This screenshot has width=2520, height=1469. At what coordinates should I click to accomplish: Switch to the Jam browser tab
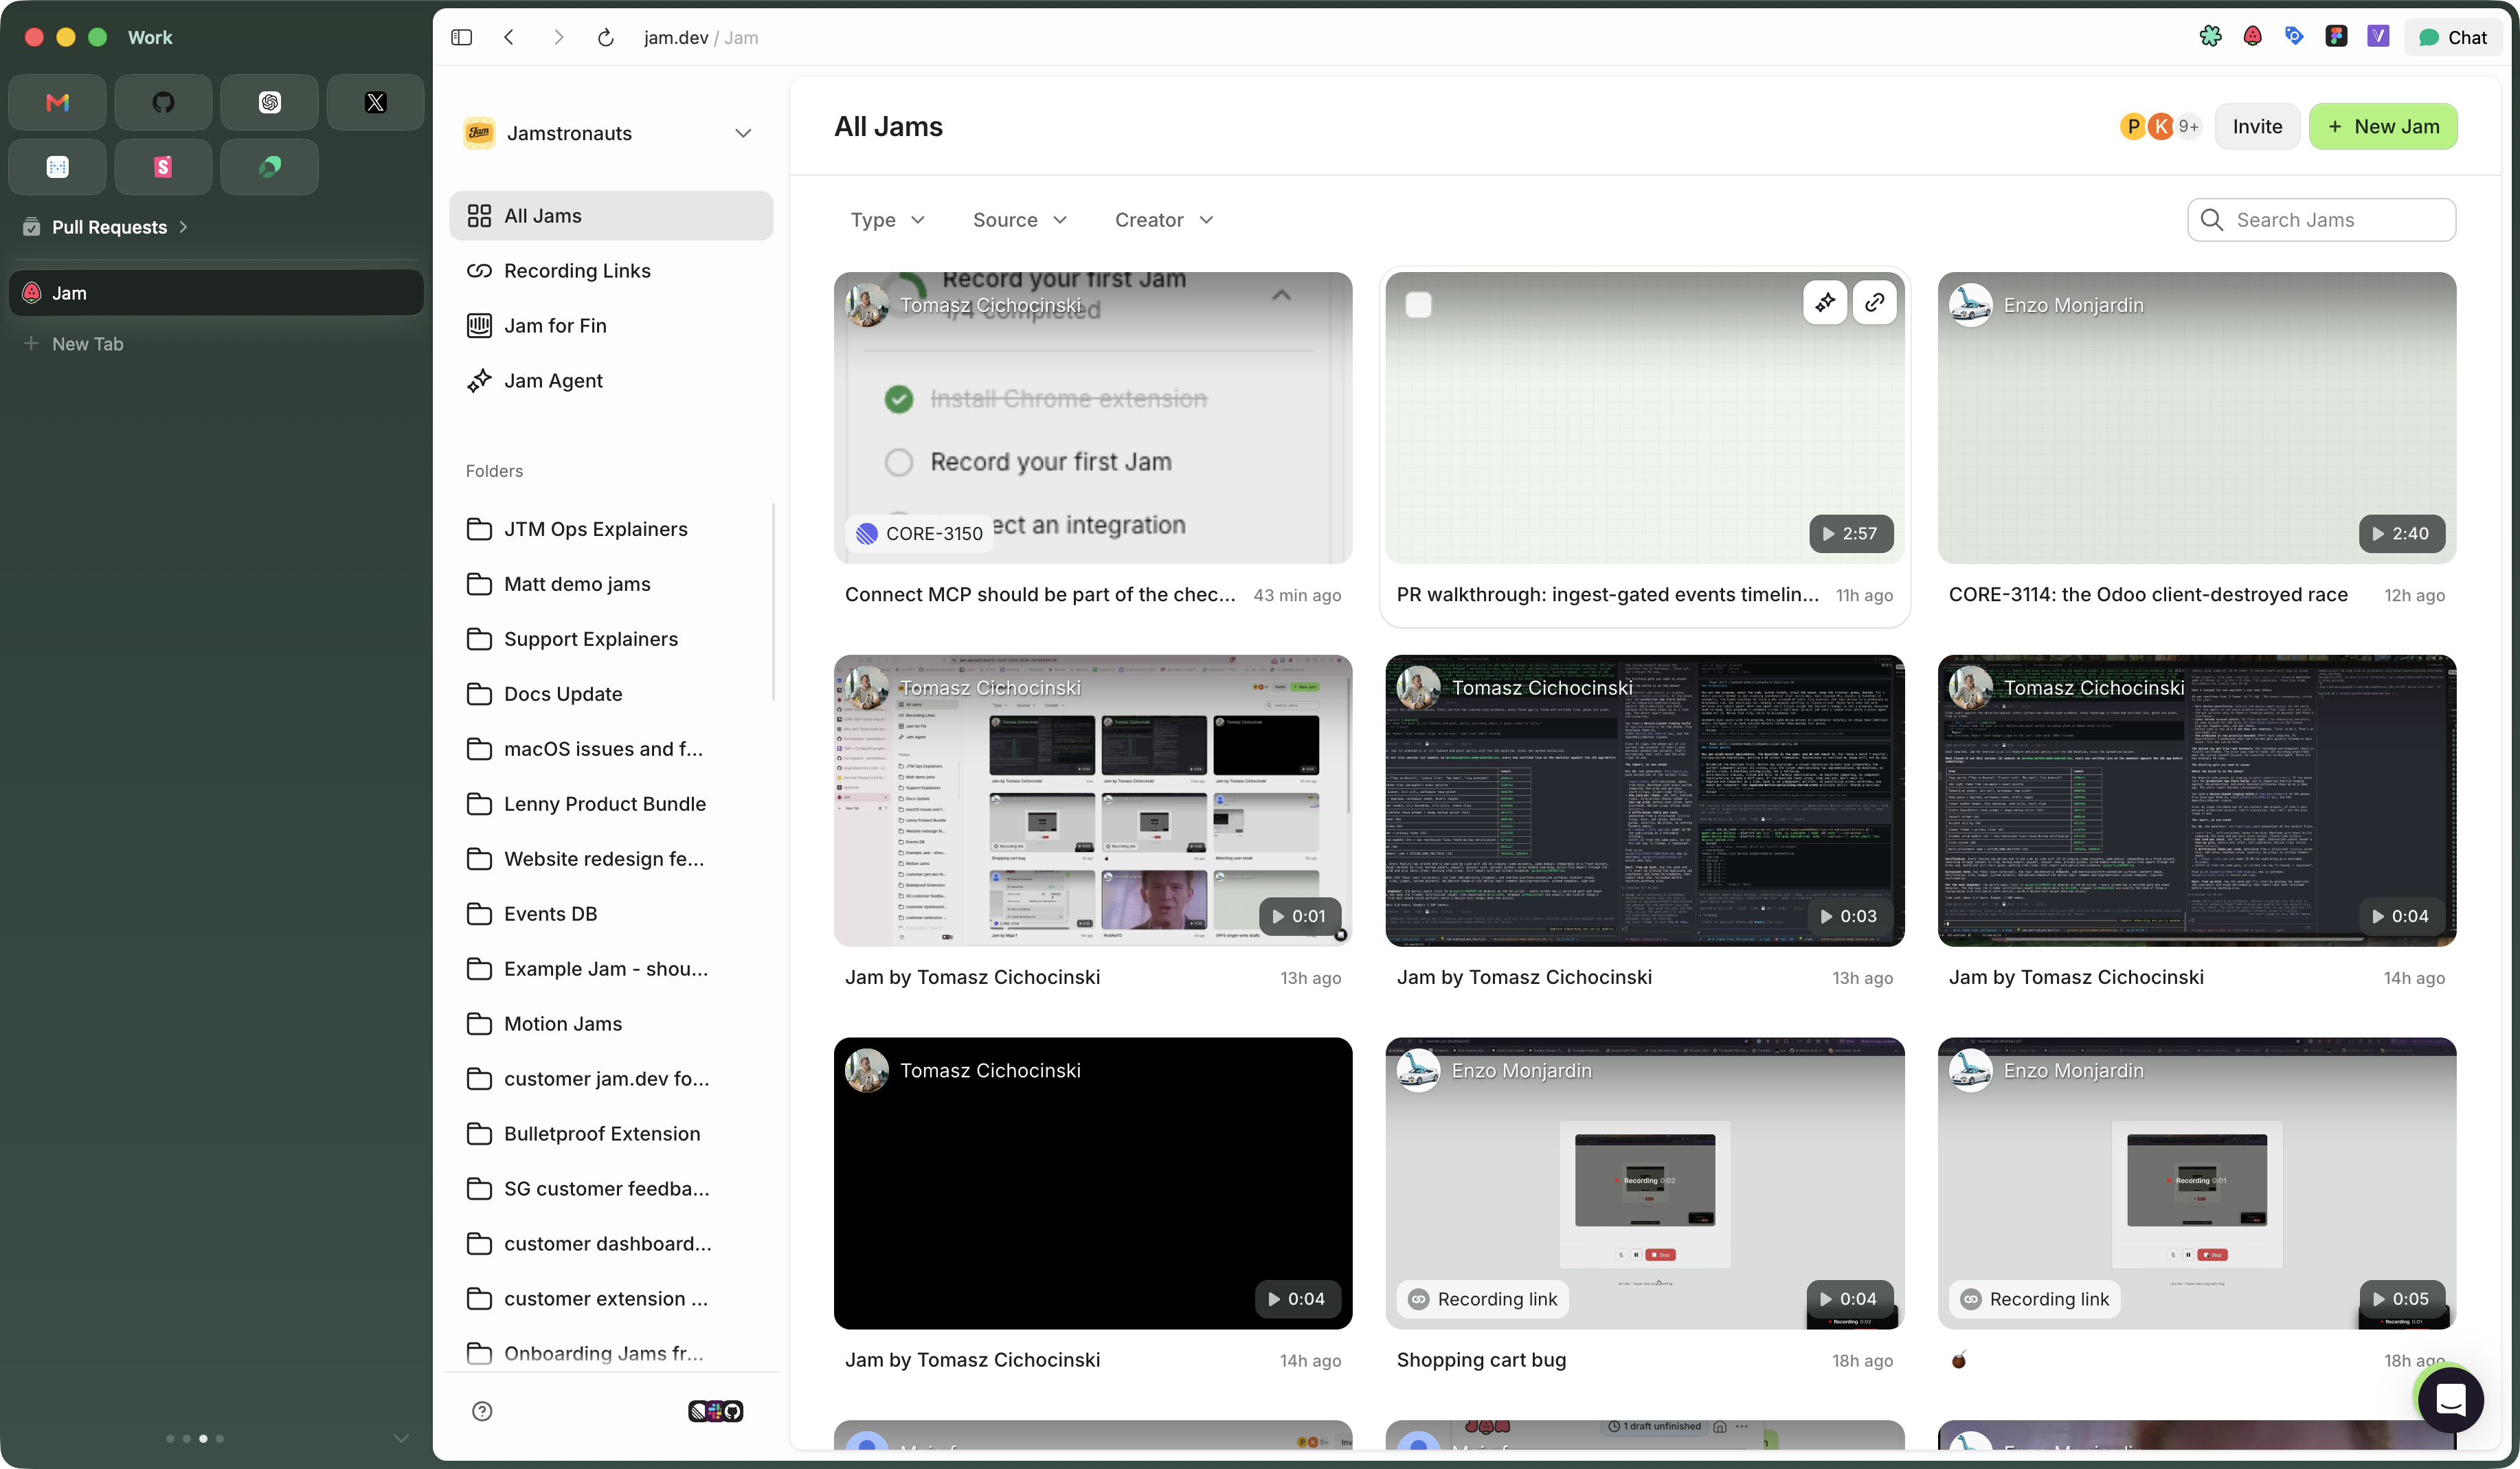[216, 293]
